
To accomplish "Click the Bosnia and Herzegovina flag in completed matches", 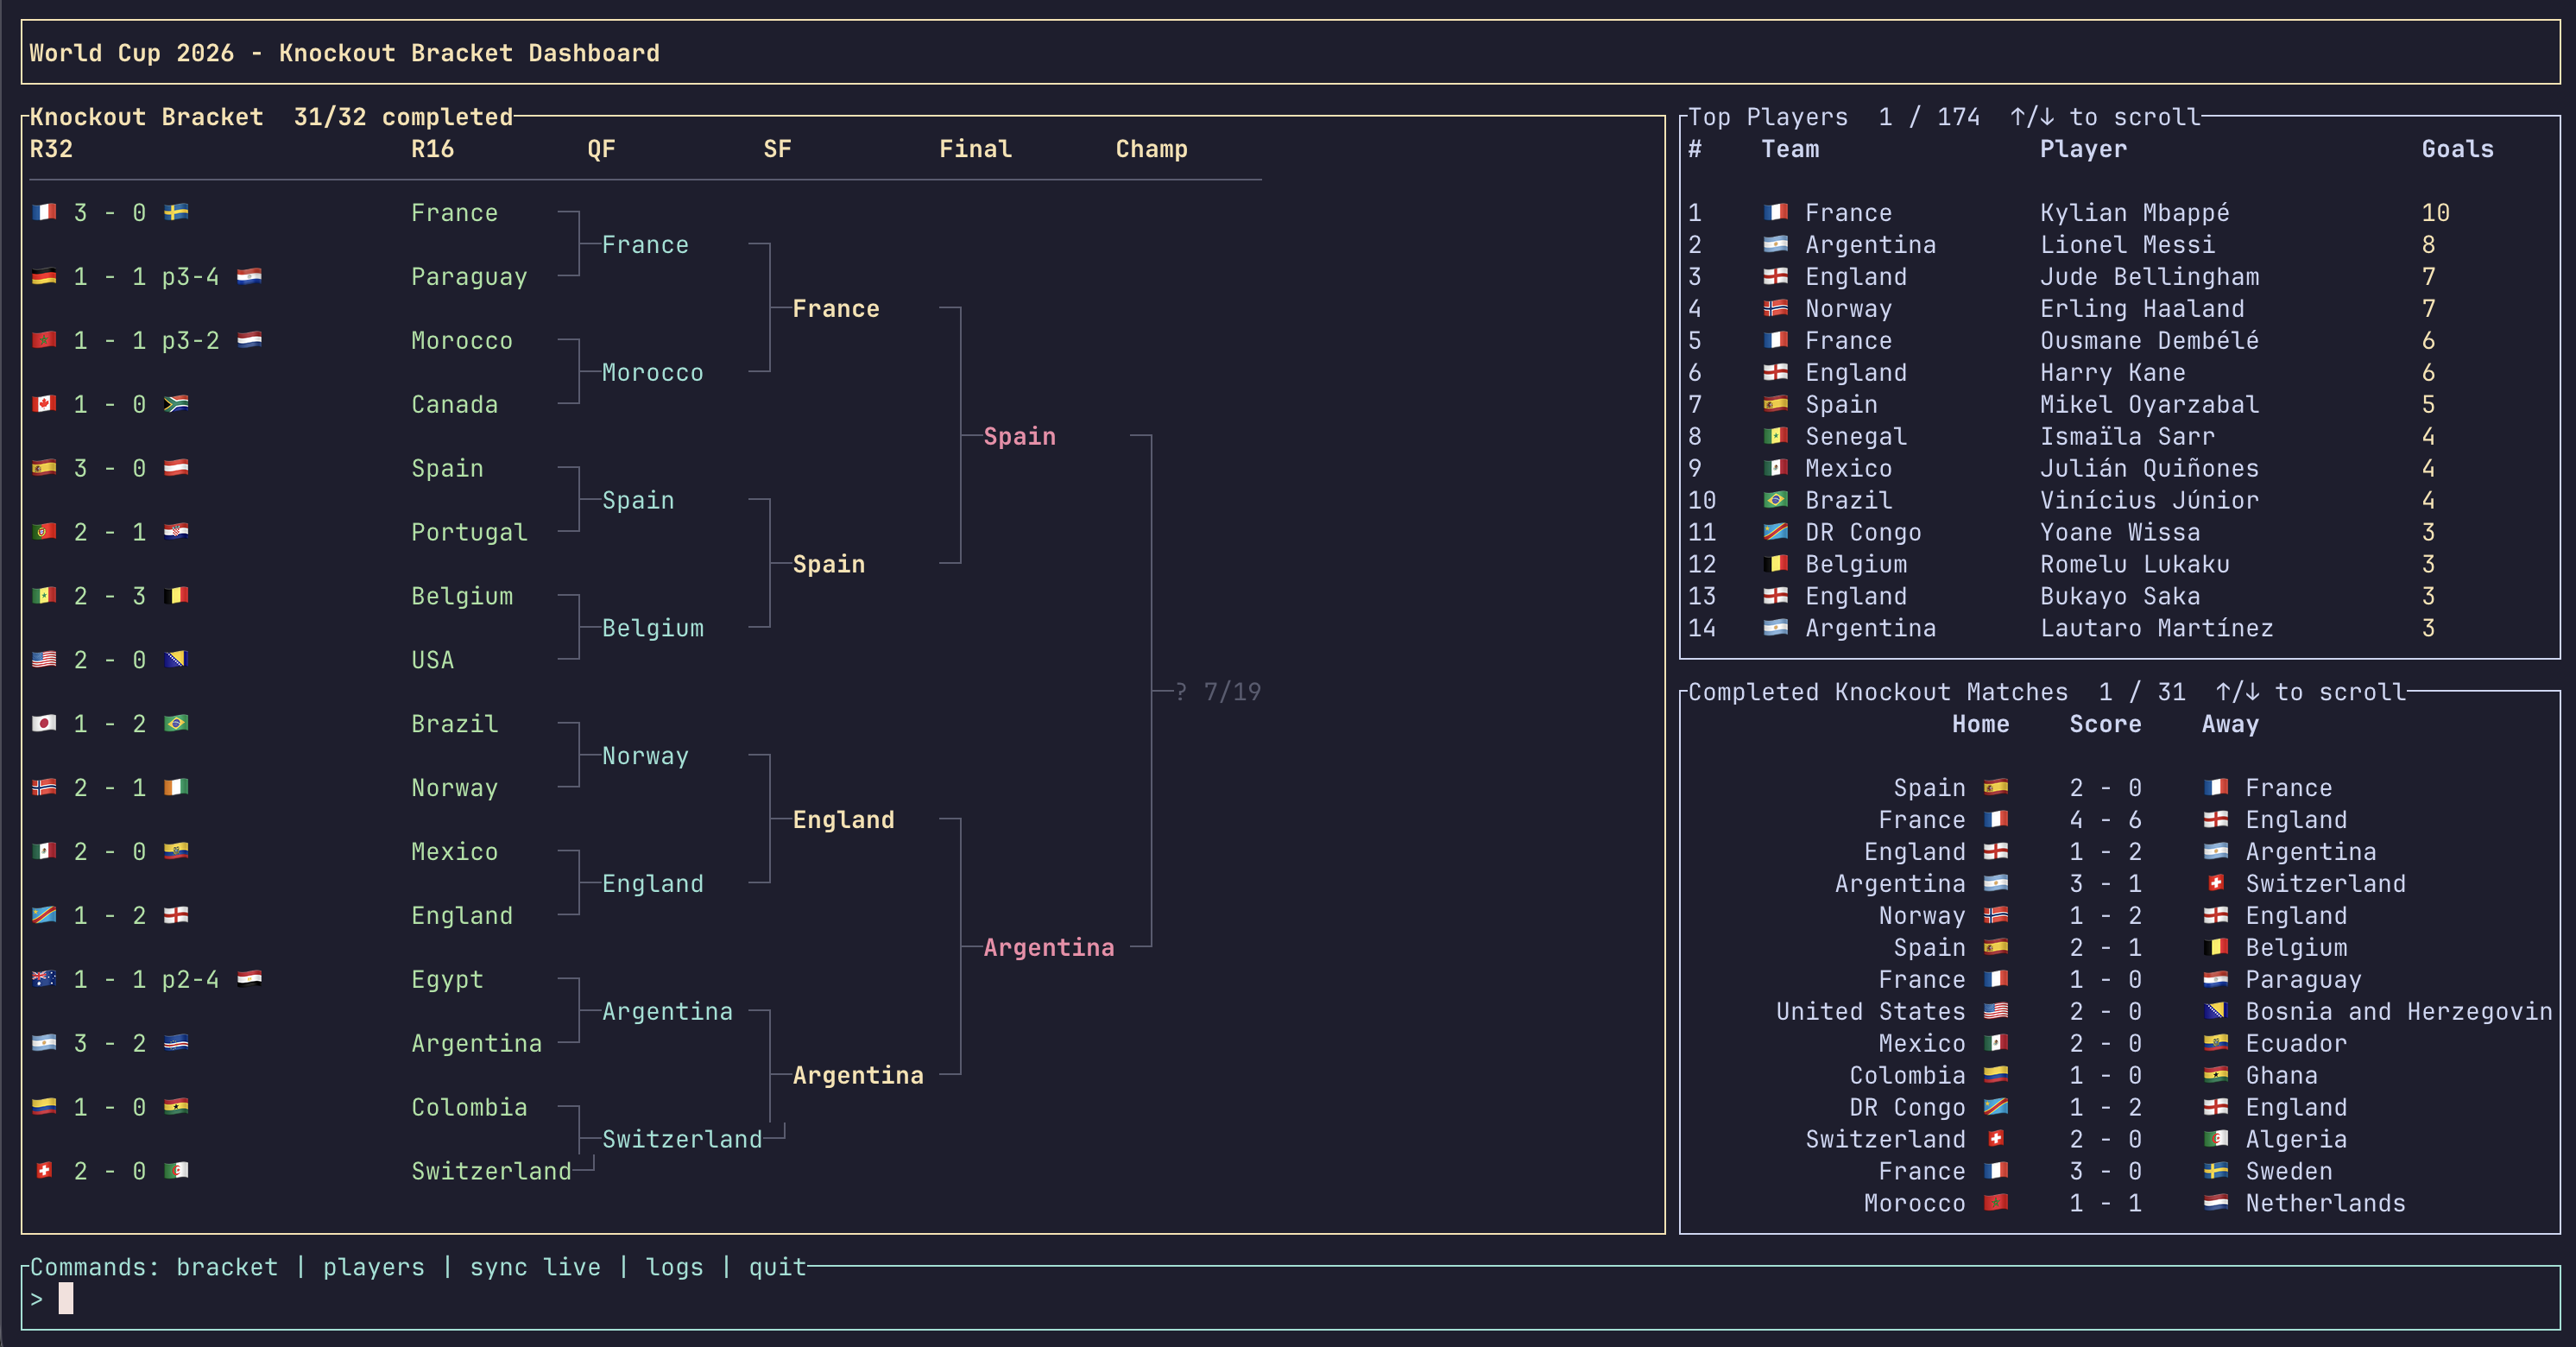I will click(x=2216, y=1011).
